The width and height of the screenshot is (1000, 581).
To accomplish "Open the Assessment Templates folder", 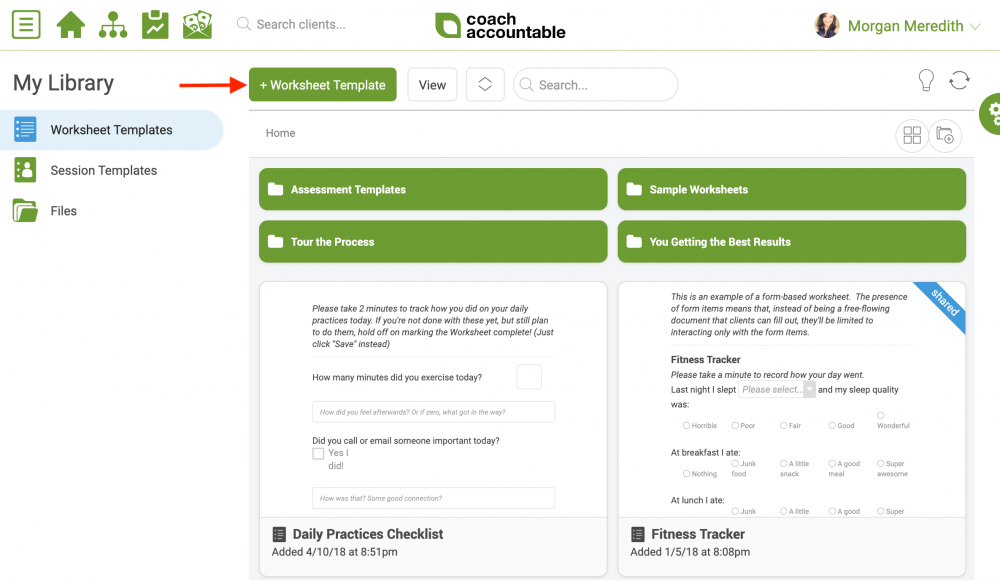I will tap(433, 189).
